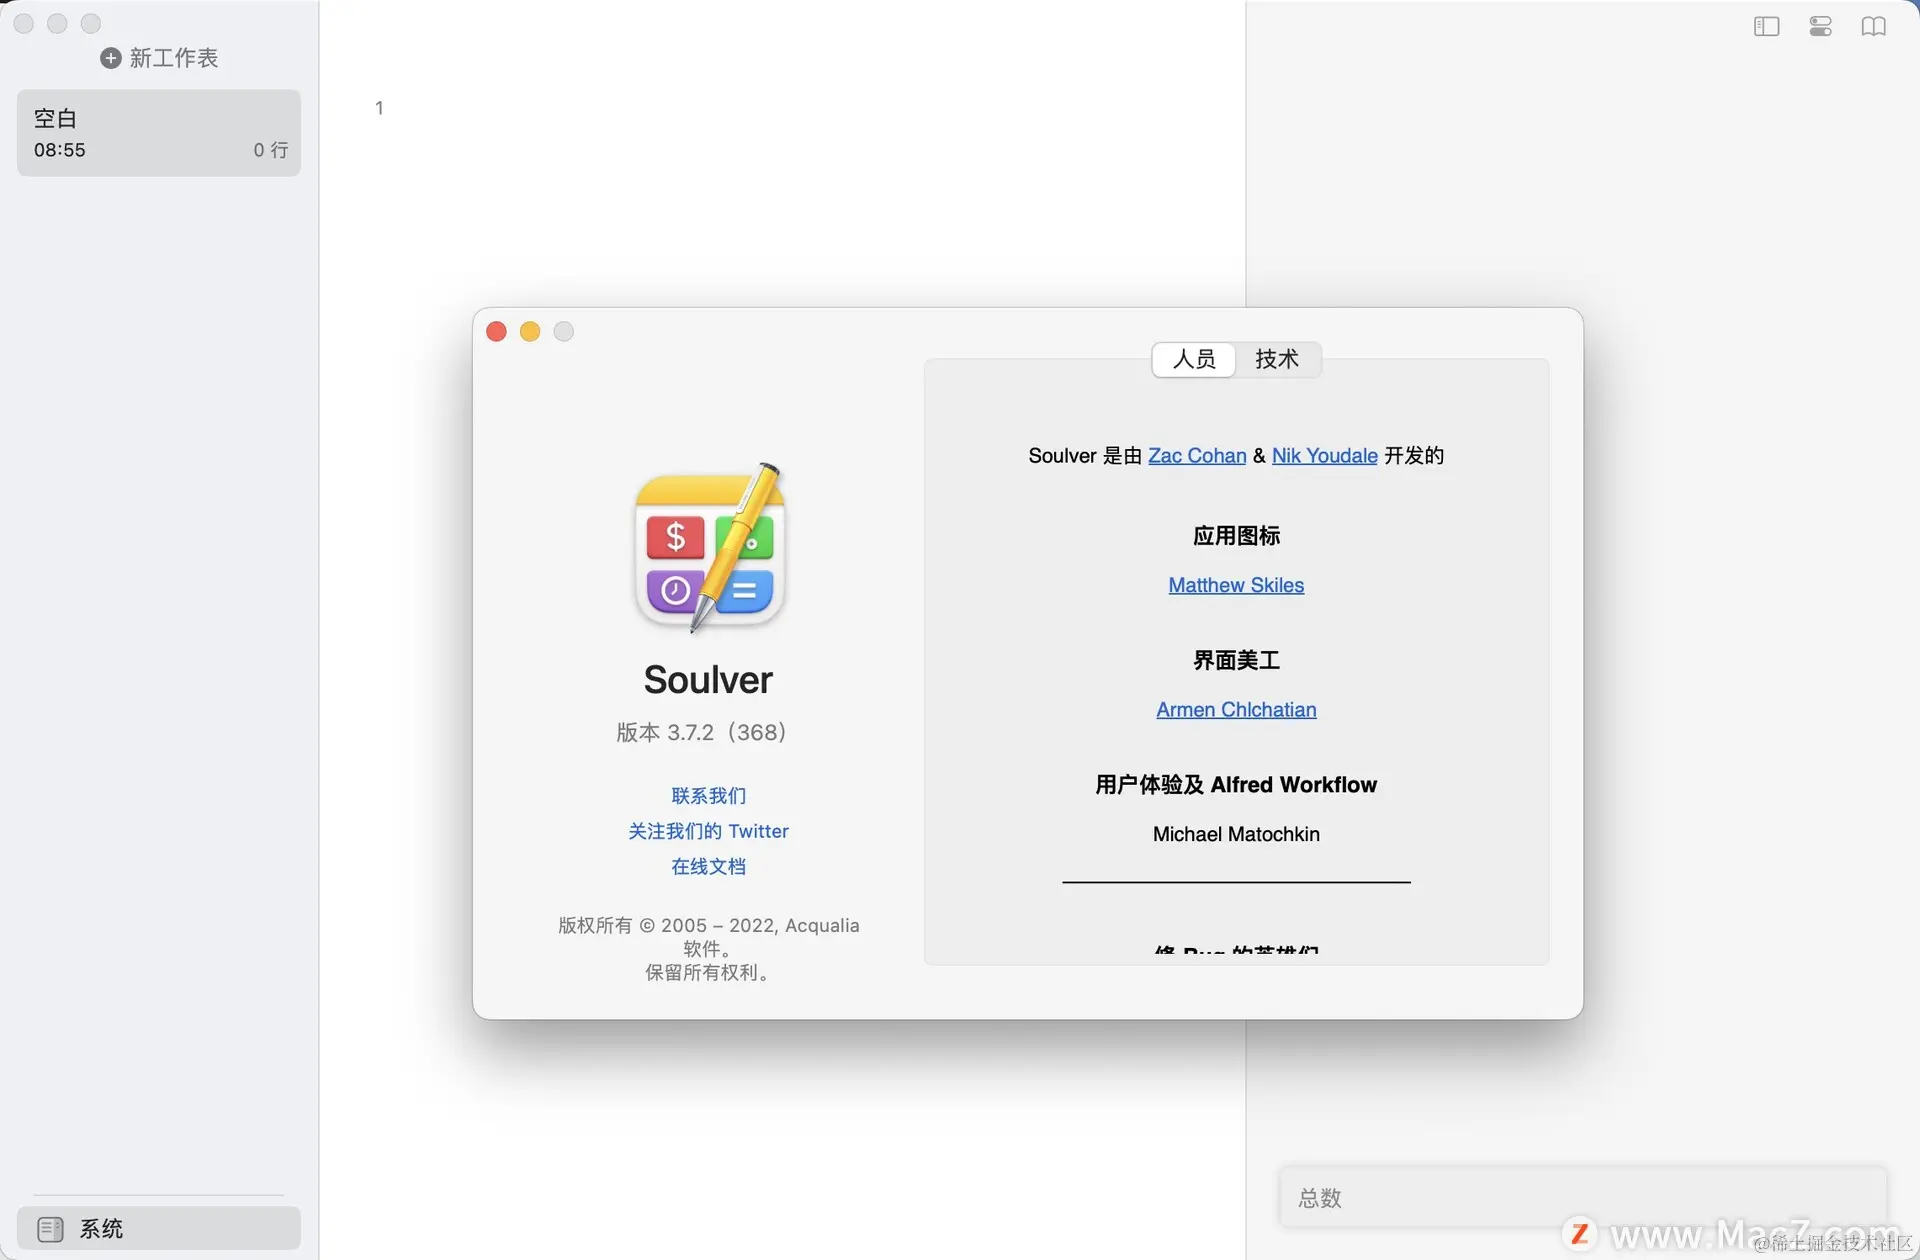Image resolution: width=1920 pixels, height=1260 pixels.
Task: Visit Matthew Skiles link
Action: point(1236,586)
